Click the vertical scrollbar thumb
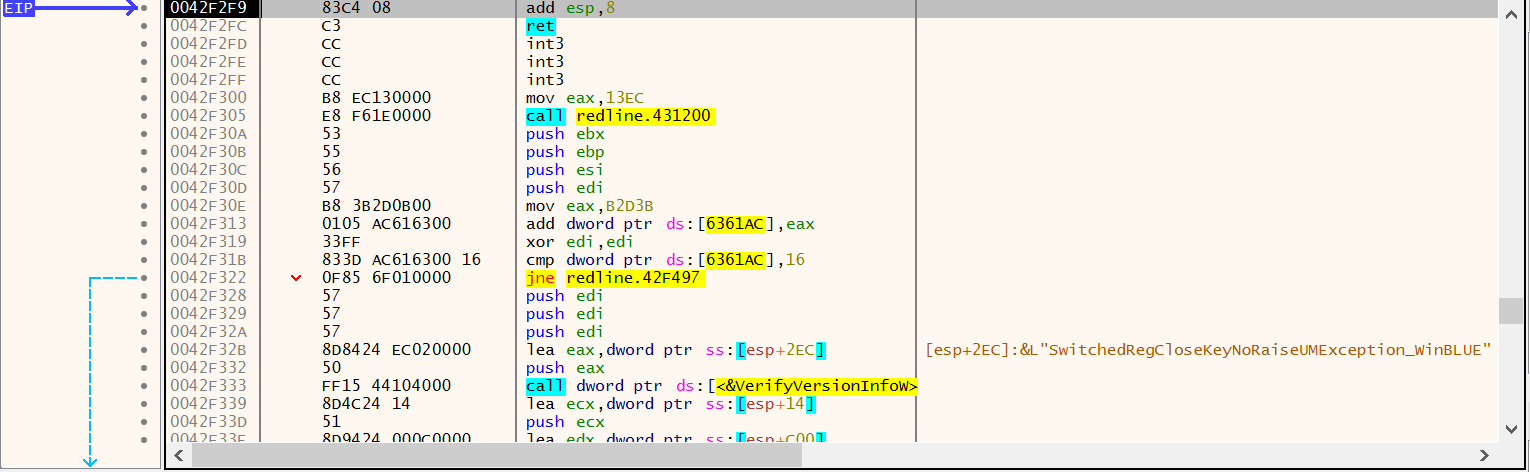 pyautogui.click(x=1511, y=311)
